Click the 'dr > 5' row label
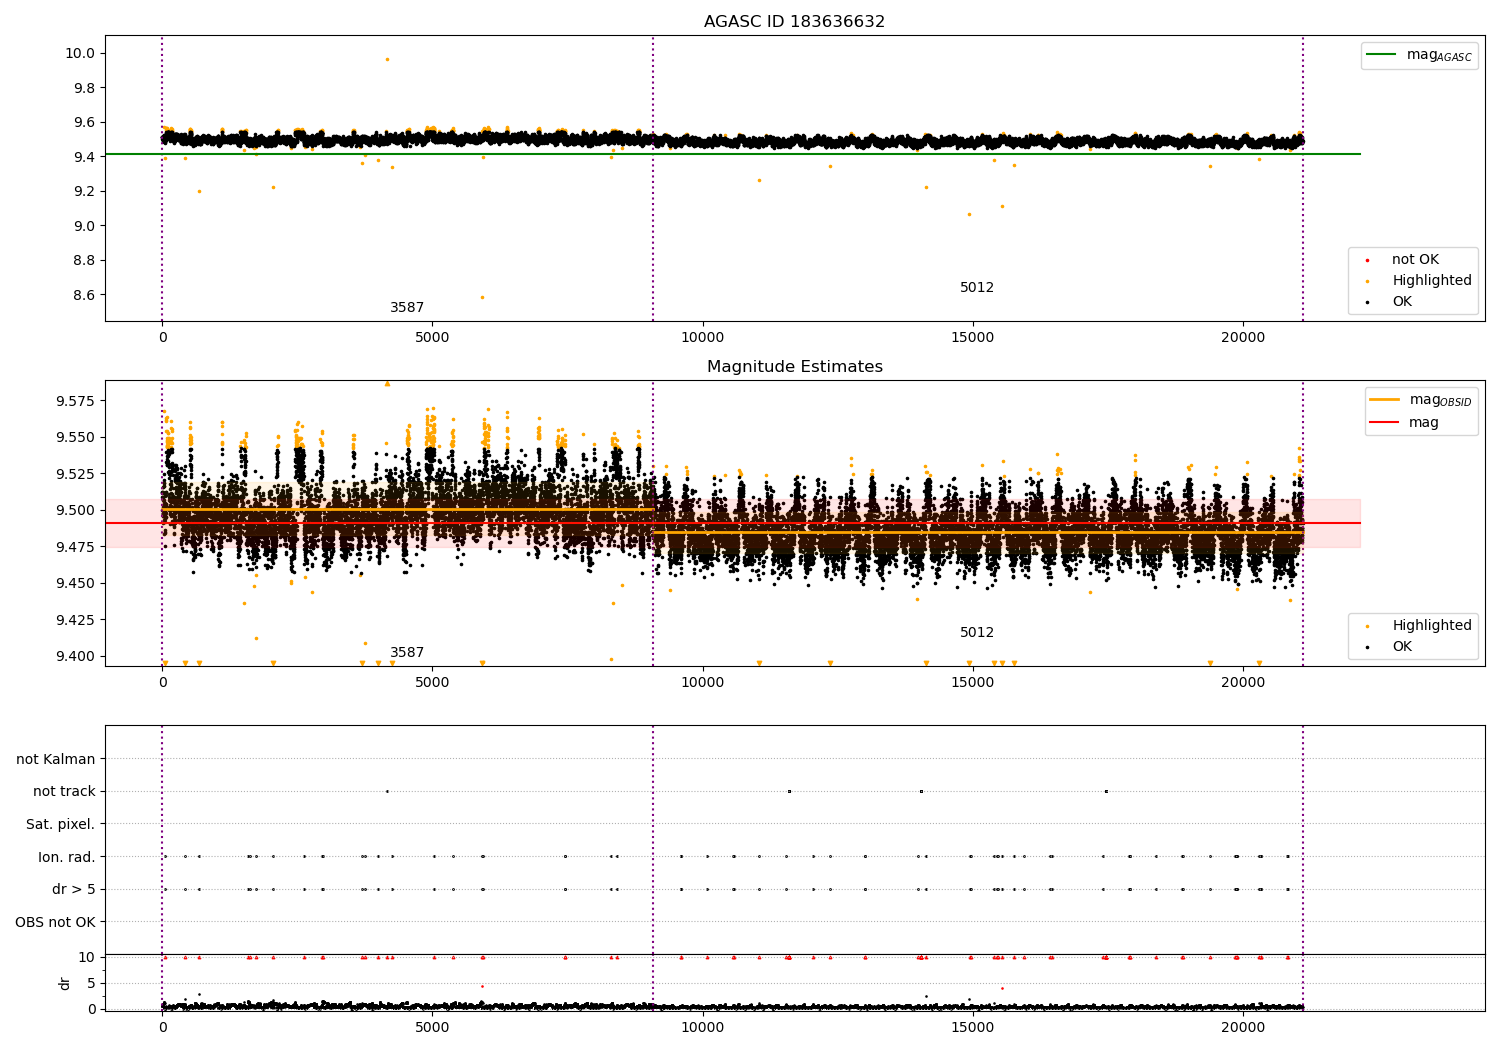 point(74,890)
